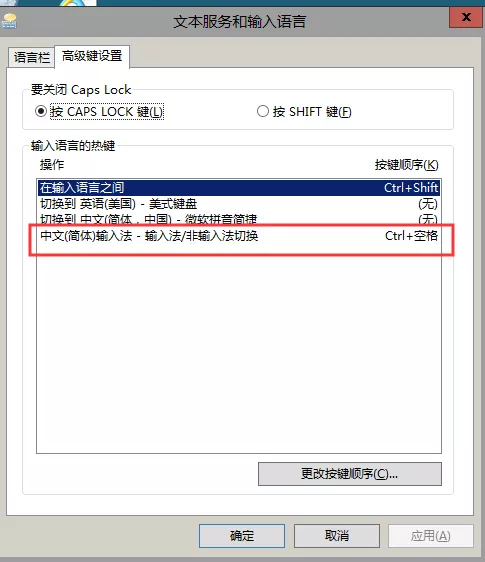
Task: Click the (无) value for 美式键盘 row
Action: coord(428,204)
